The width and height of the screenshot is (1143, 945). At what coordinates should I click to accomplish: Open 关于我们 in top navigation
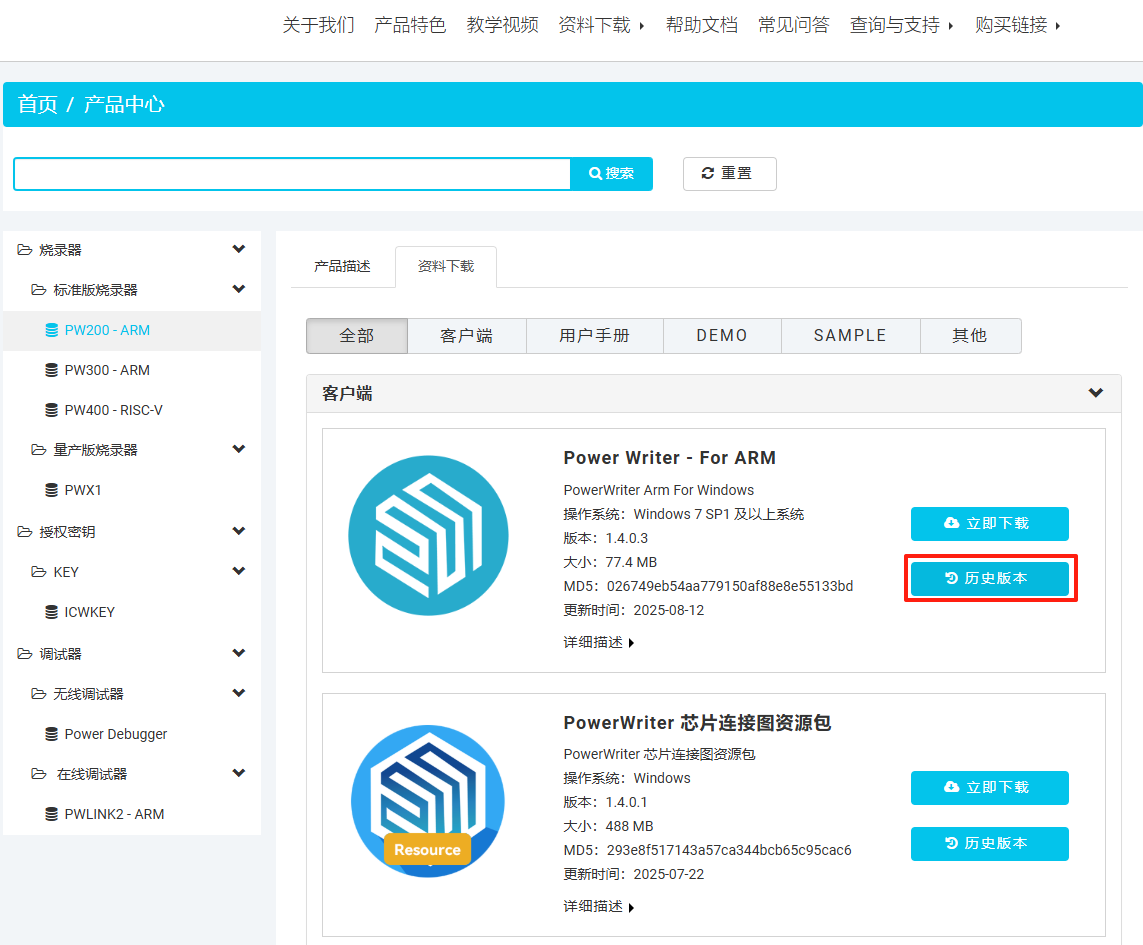click(x=319, y=26)
